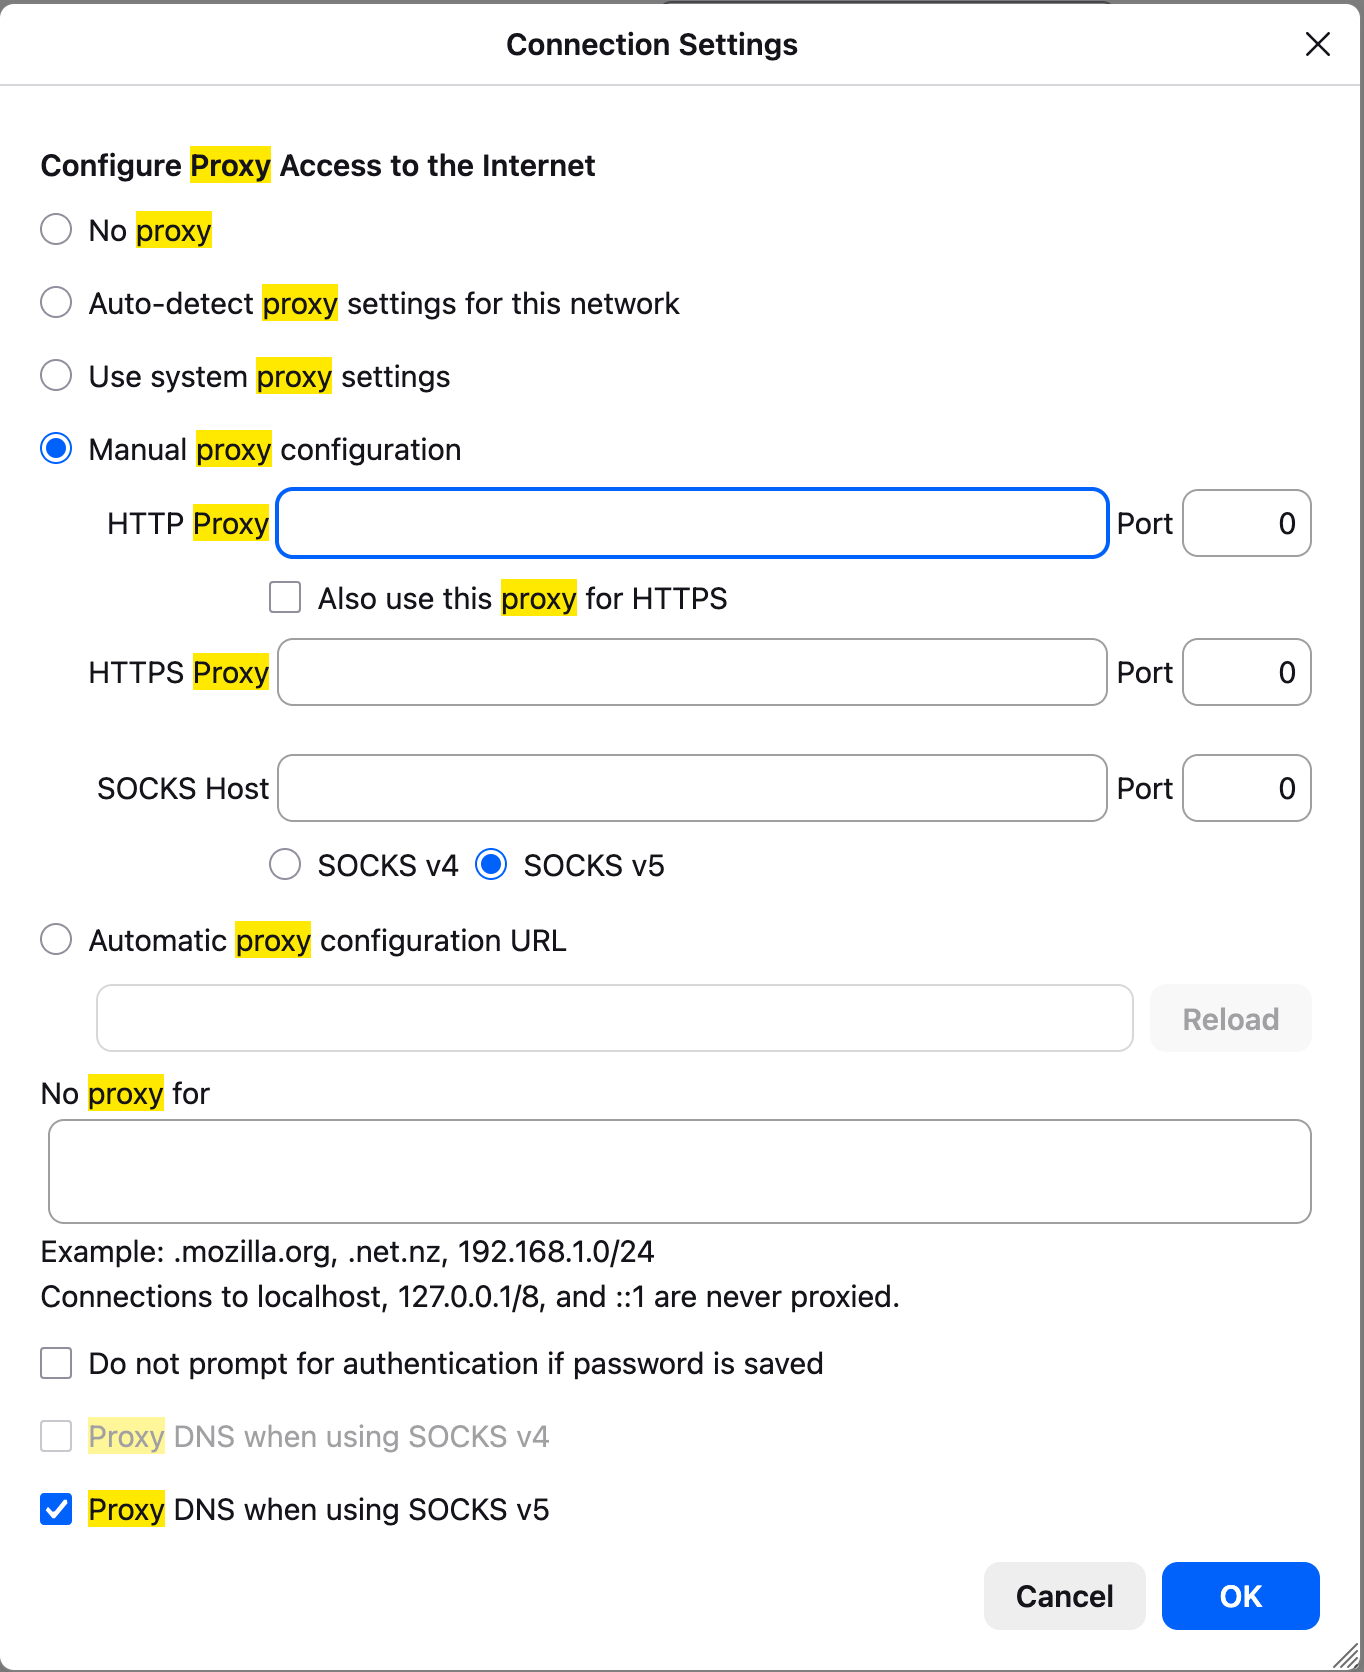Enable Also use this proxy for HTTPS
Image resolution: width=1364 pixels, height=1672 pixels.
(284, 597)
